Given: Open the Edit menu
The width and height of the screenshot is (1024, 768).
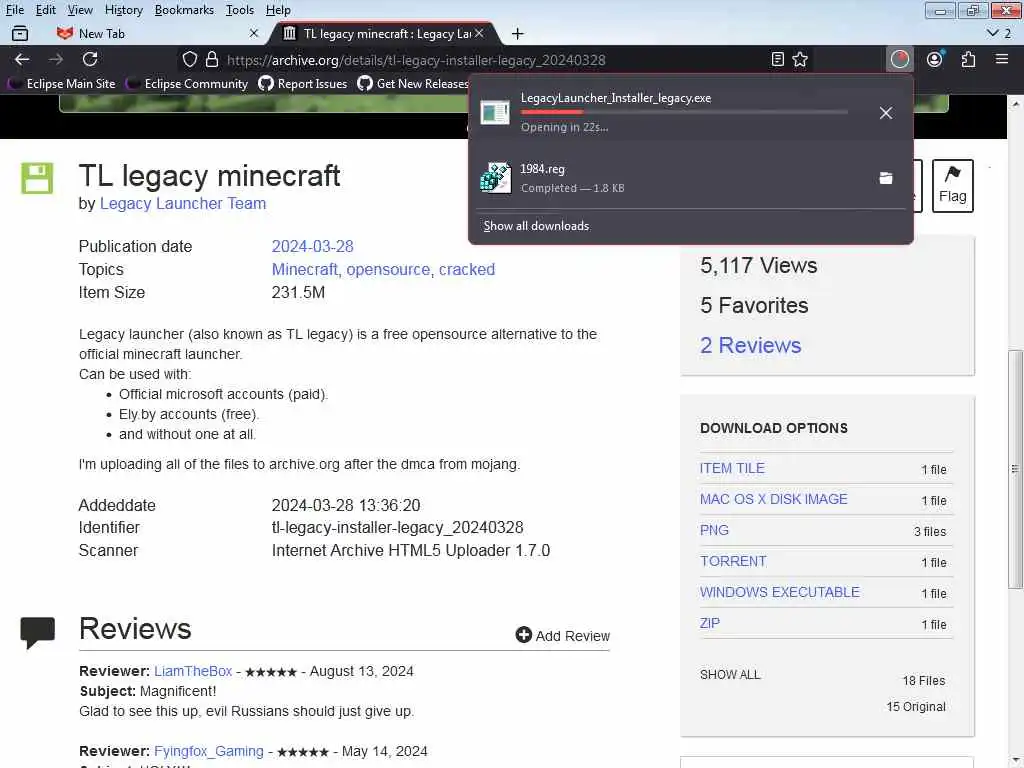Looking at the screenshot, I should [45, 10].
